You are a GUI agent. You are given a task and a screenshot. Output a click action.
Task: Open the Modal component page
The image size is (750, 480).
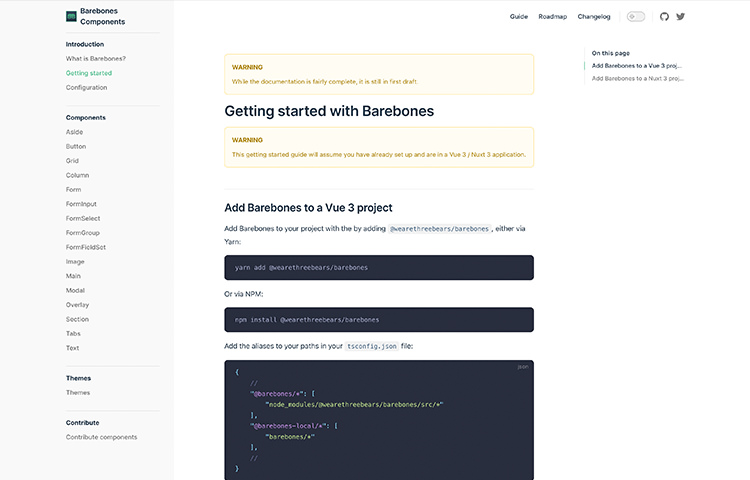pos(75,290)
